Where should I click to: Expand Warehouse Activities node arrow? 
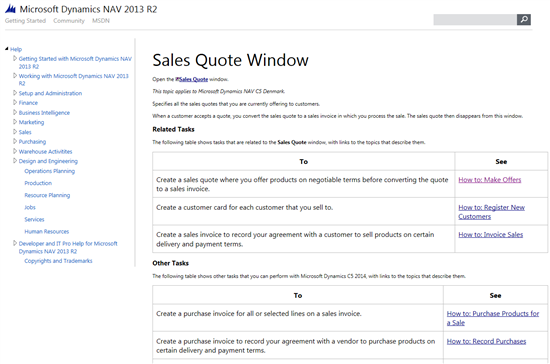[15, 151]
